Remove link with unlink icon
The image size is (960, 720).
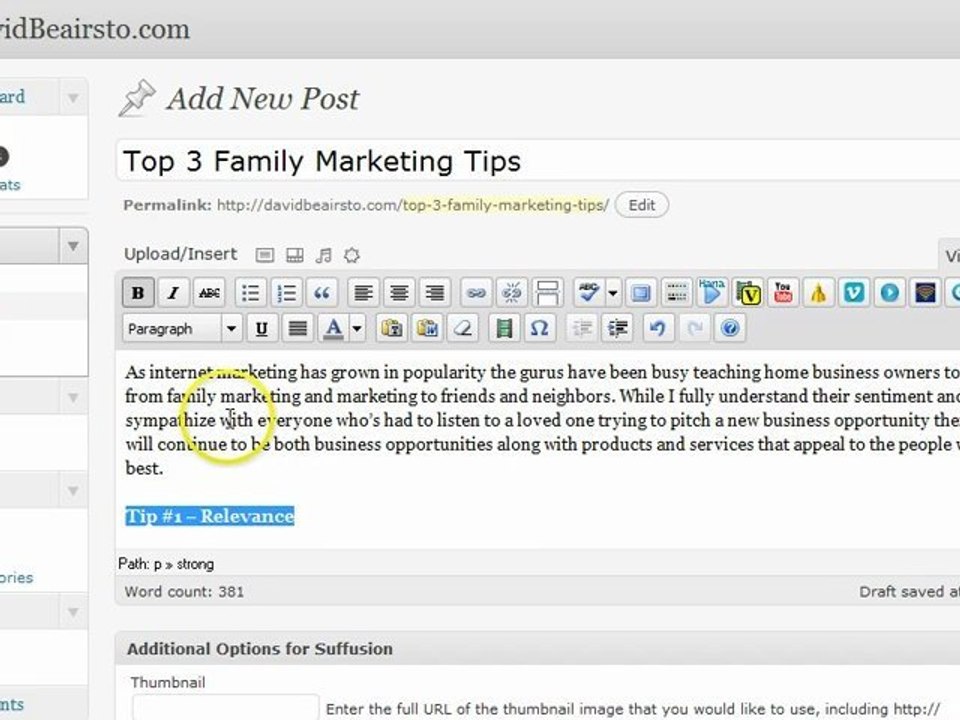[511, 293]
